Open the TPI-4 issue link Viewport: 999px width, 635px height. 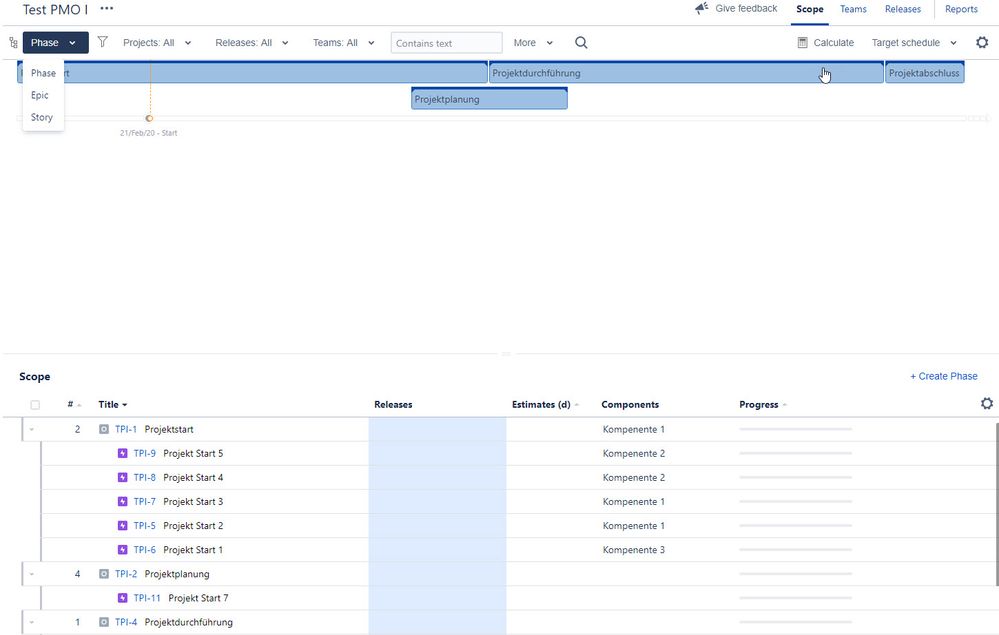[x=126, y=622]
